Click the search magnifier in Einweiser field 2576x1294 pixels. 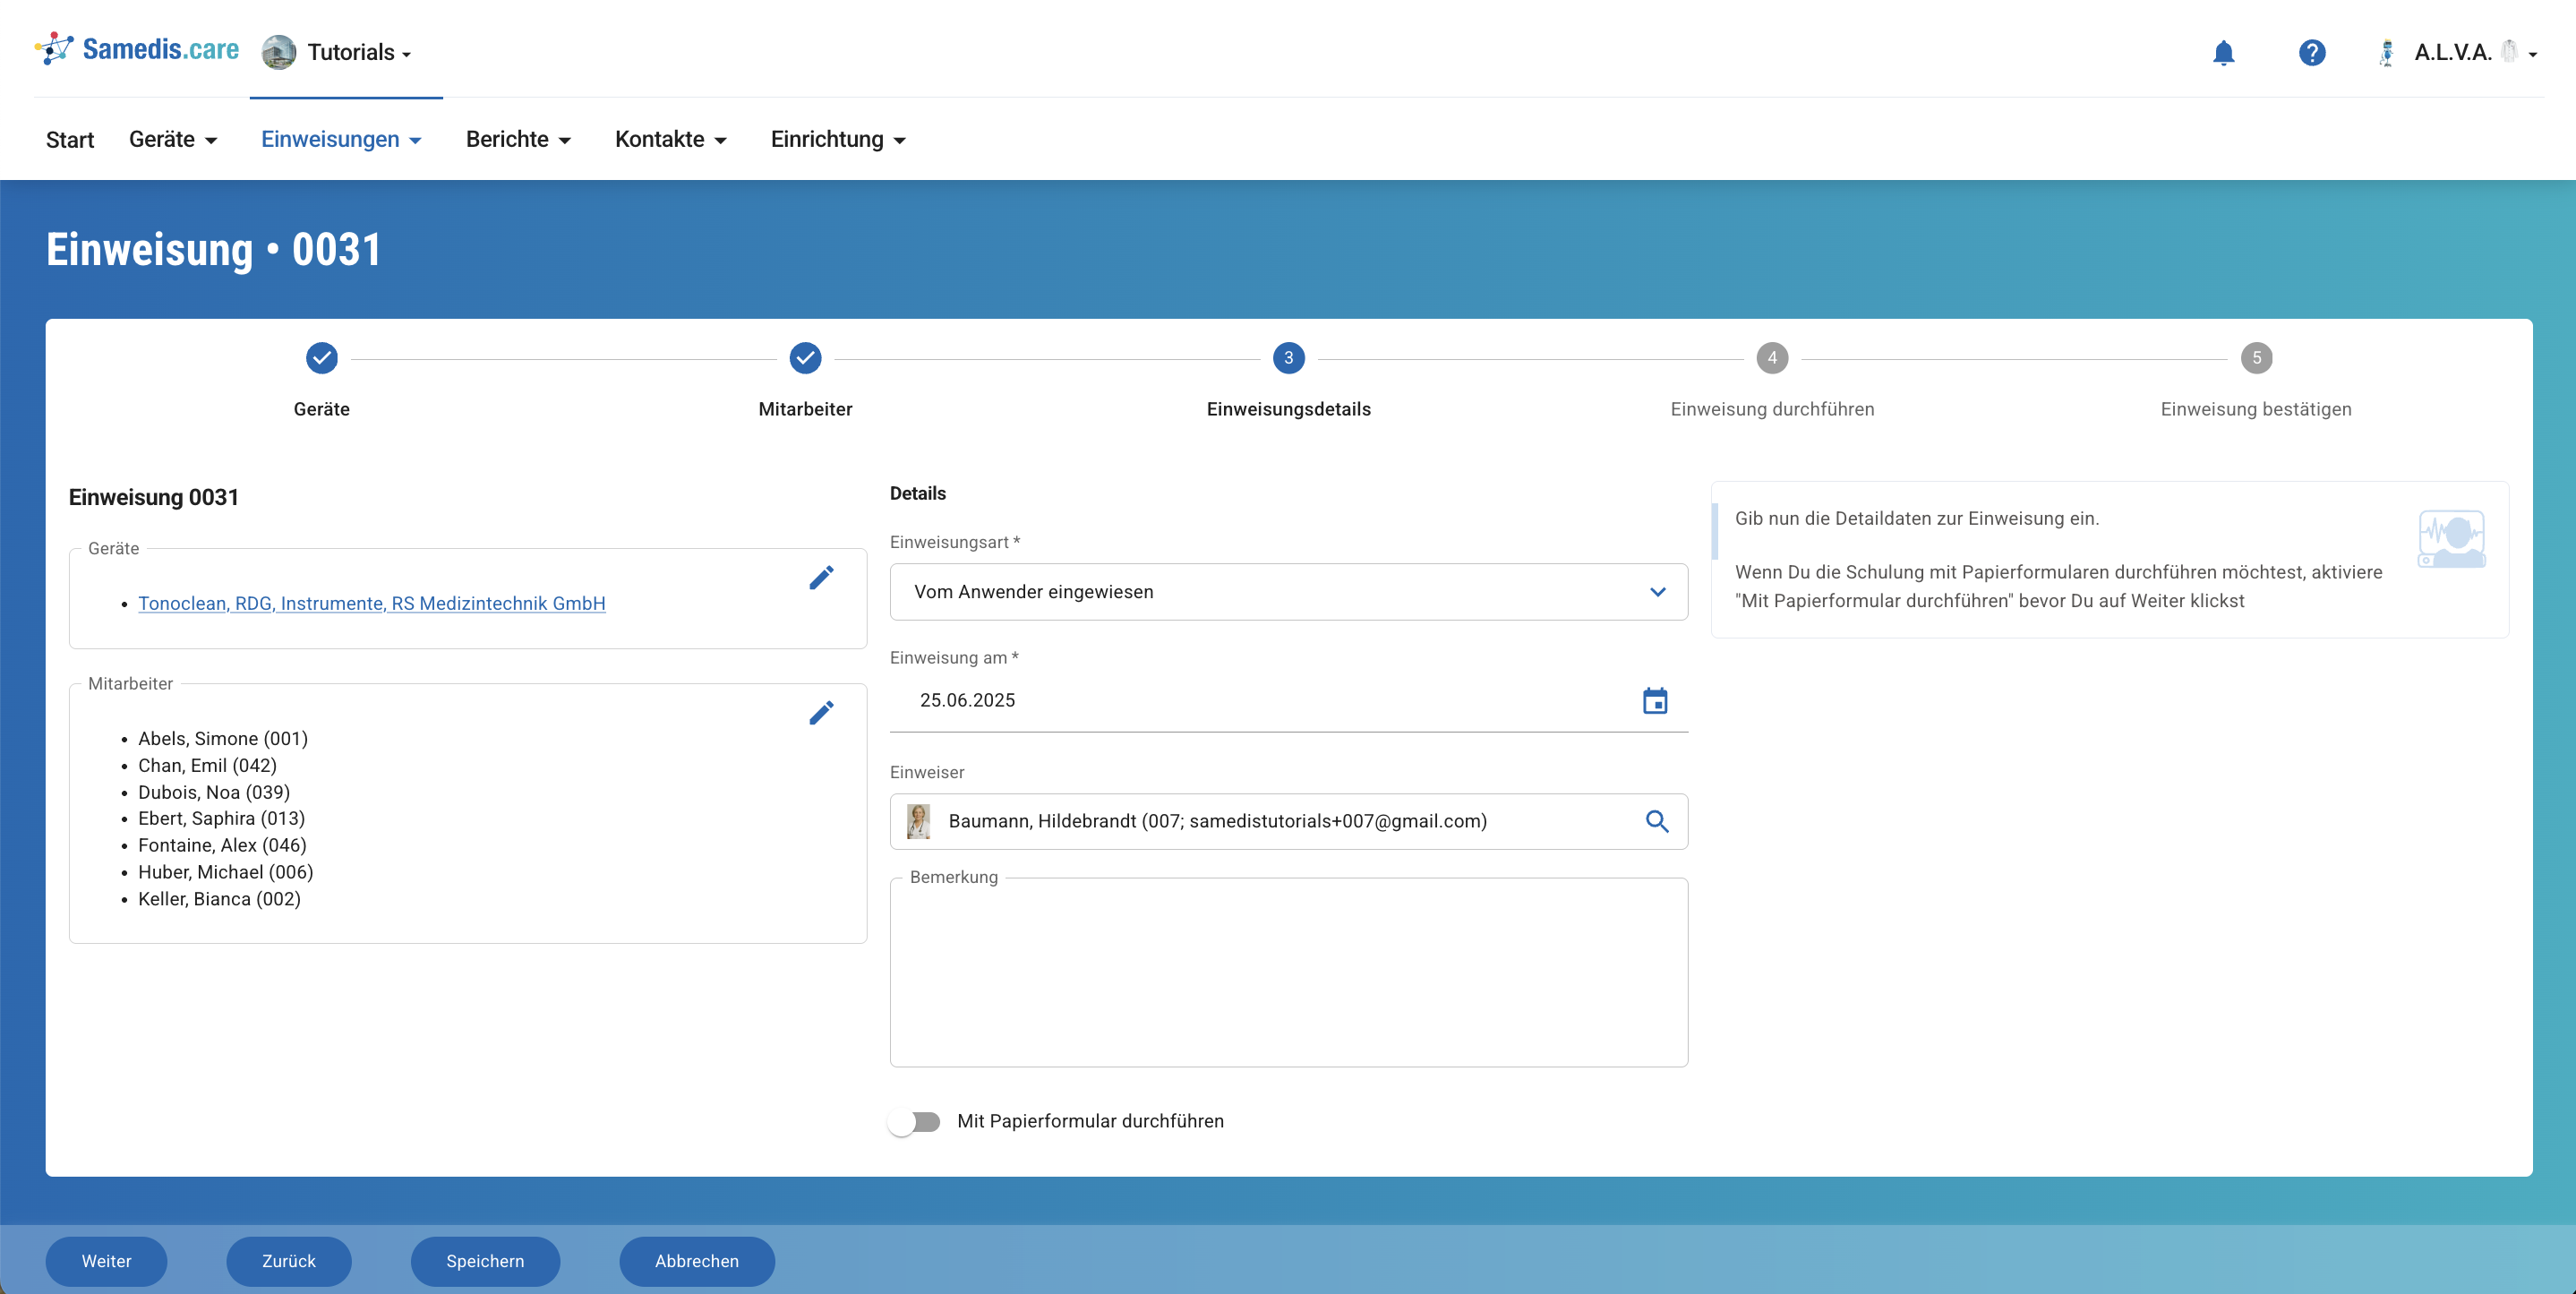(1657, 821)
